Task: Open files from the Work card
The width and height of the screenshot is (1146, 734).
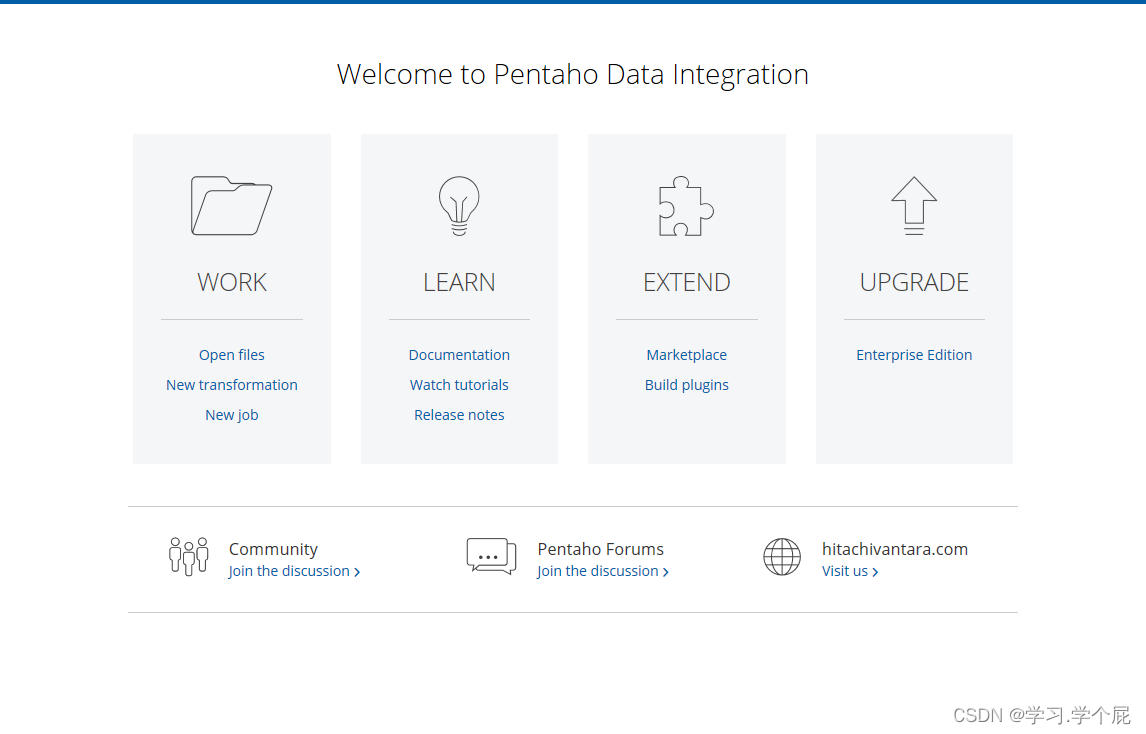Action: coord(232,355)
